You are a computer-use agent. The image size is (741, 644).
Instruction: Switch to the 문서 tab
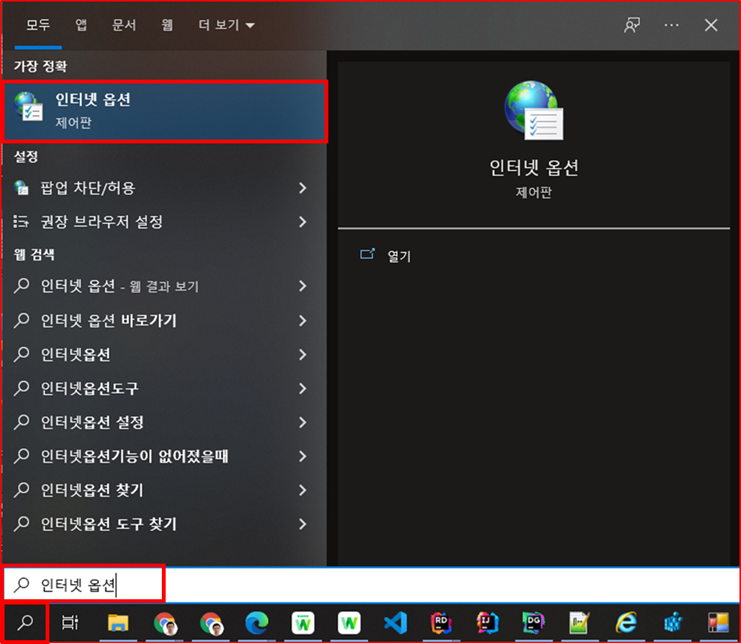(124, 25)
